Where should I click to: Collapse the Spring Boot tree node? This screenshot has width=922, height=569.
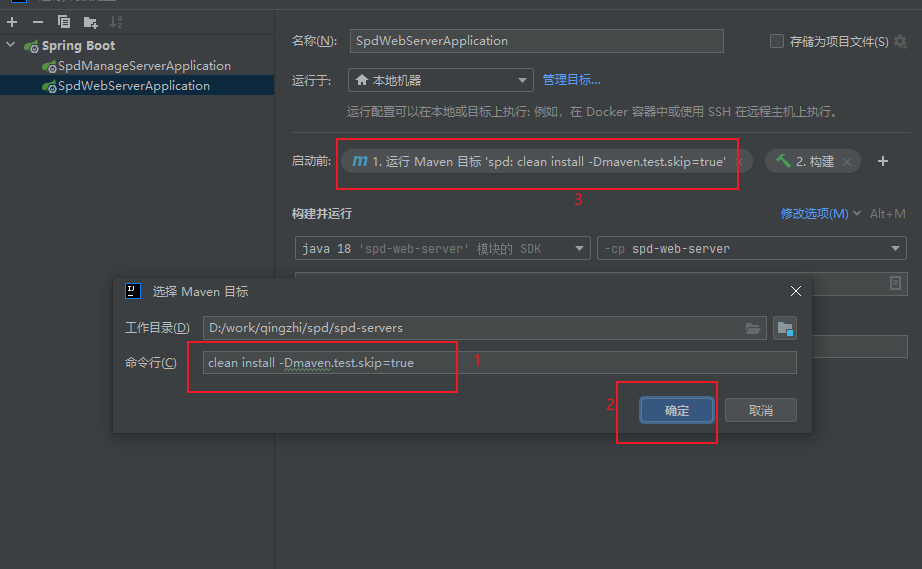tap(11, 45)
